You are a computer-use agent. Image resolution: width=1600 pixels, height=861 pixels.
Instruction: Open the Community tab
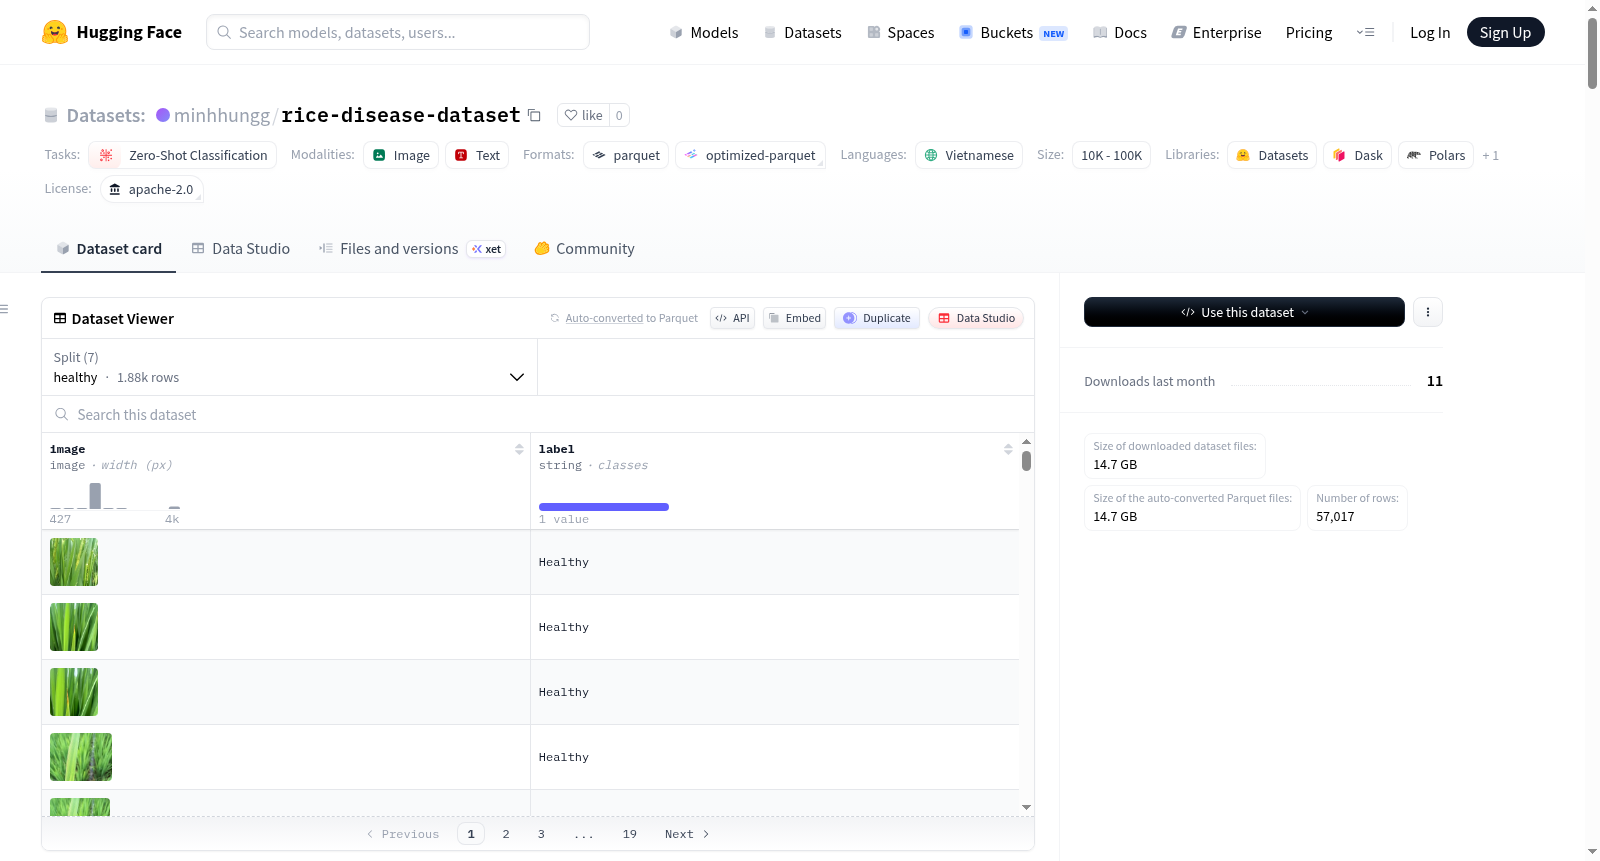584,249
